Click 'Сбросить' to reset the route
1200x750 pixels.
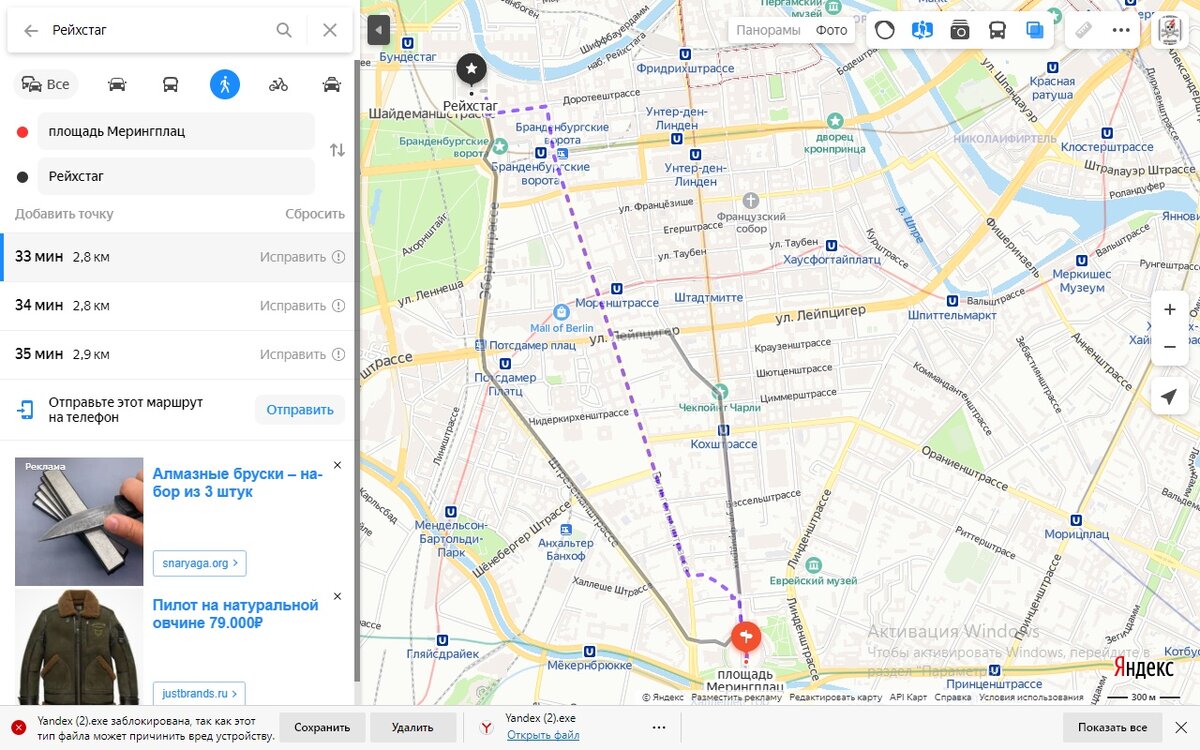tap(315, 214)
